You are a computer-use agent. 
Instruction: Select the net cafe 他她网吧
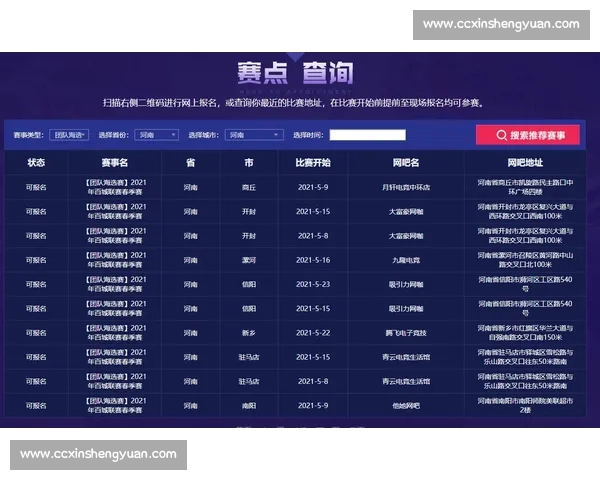pos(406,406)
